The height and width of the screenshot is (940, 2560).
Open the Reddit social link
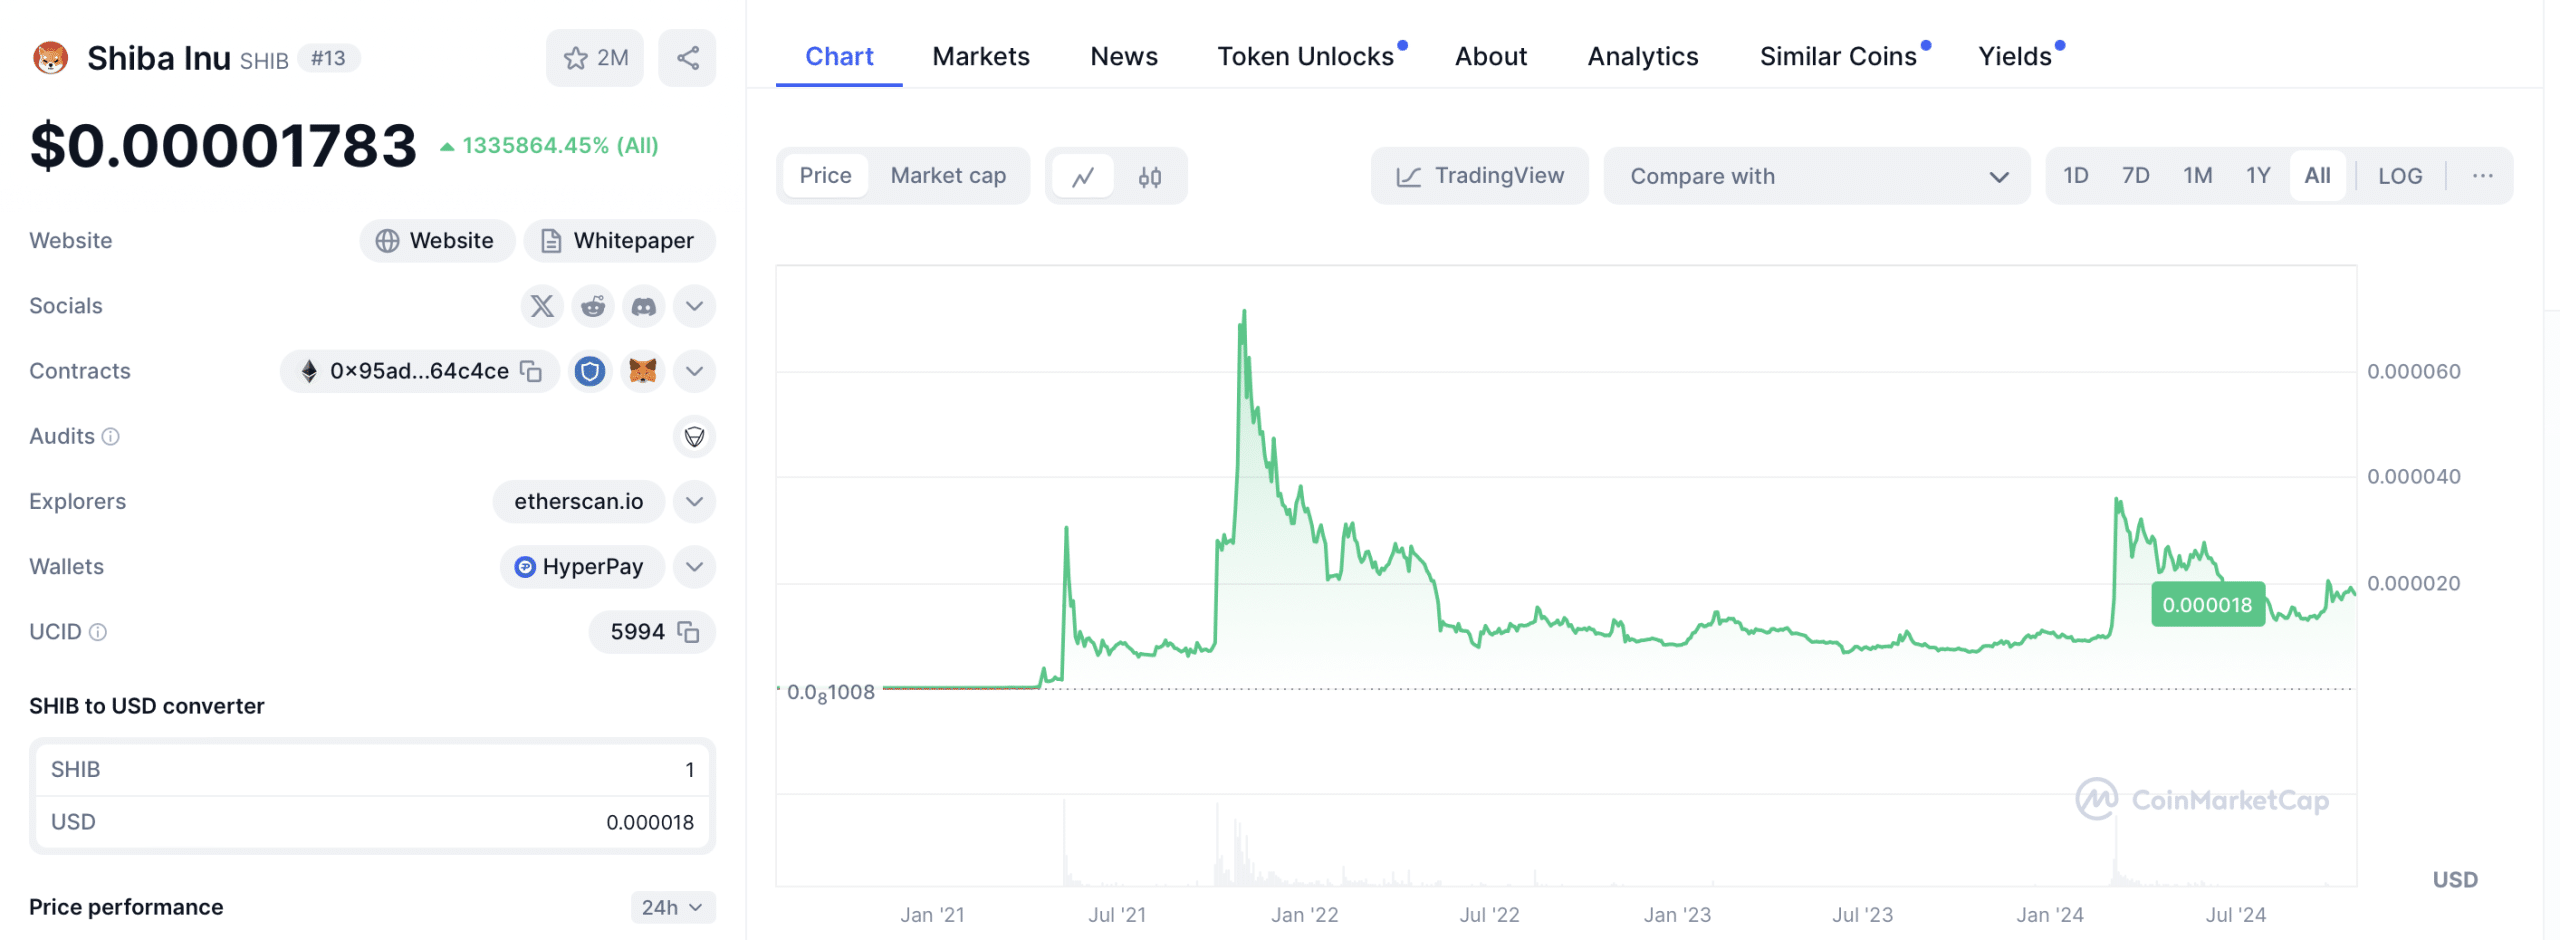pyautogui.click(x=593, y=306)
